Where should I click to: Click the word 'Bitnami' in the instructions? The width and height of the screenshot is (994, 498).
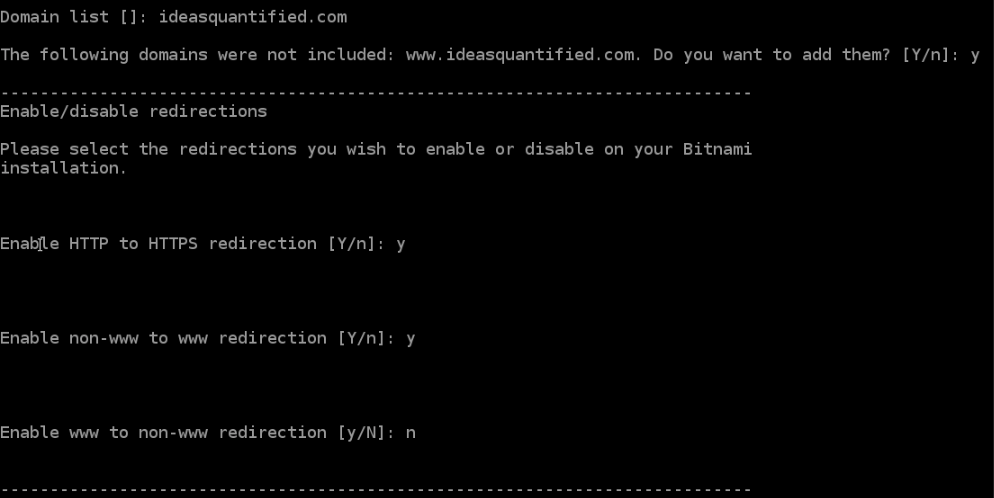point(717,150)
